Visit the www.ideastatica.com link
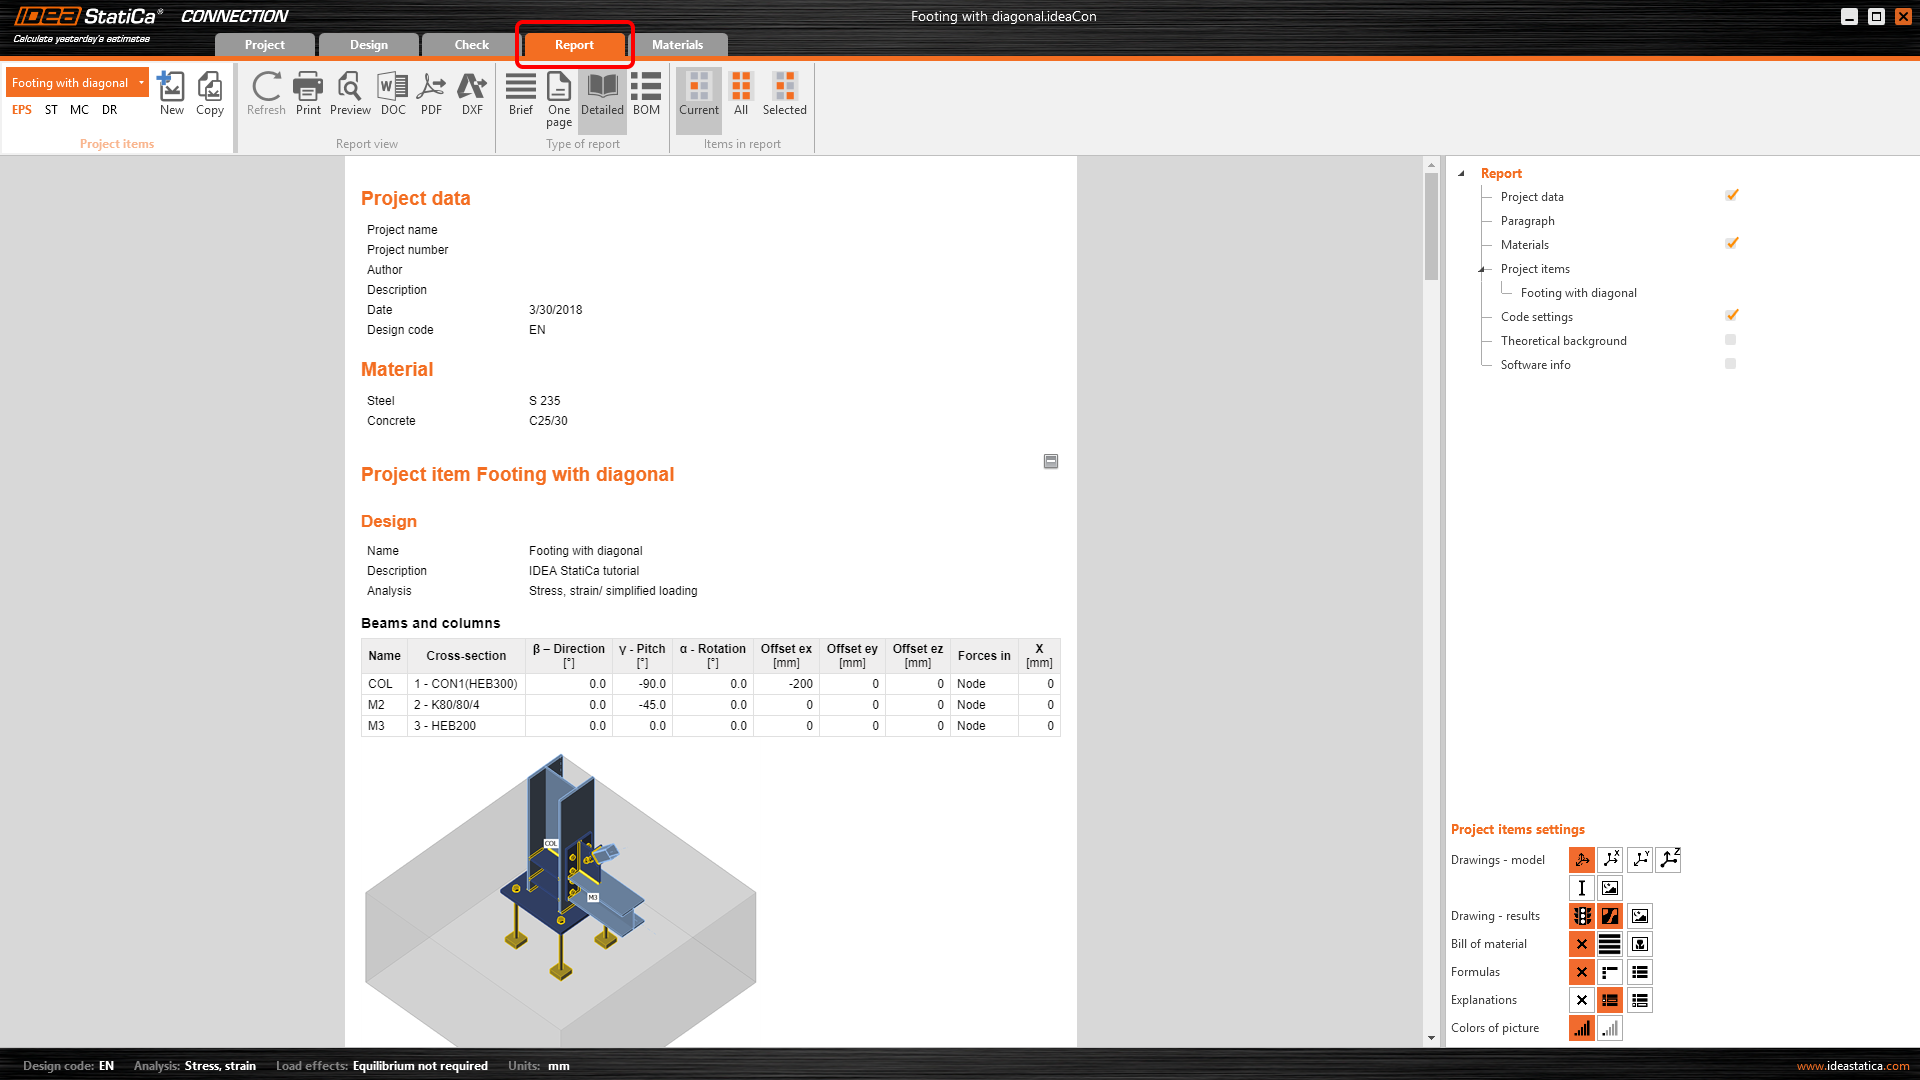Viewport: 1920px width, 1080px height. [x=1852, y=1066]
